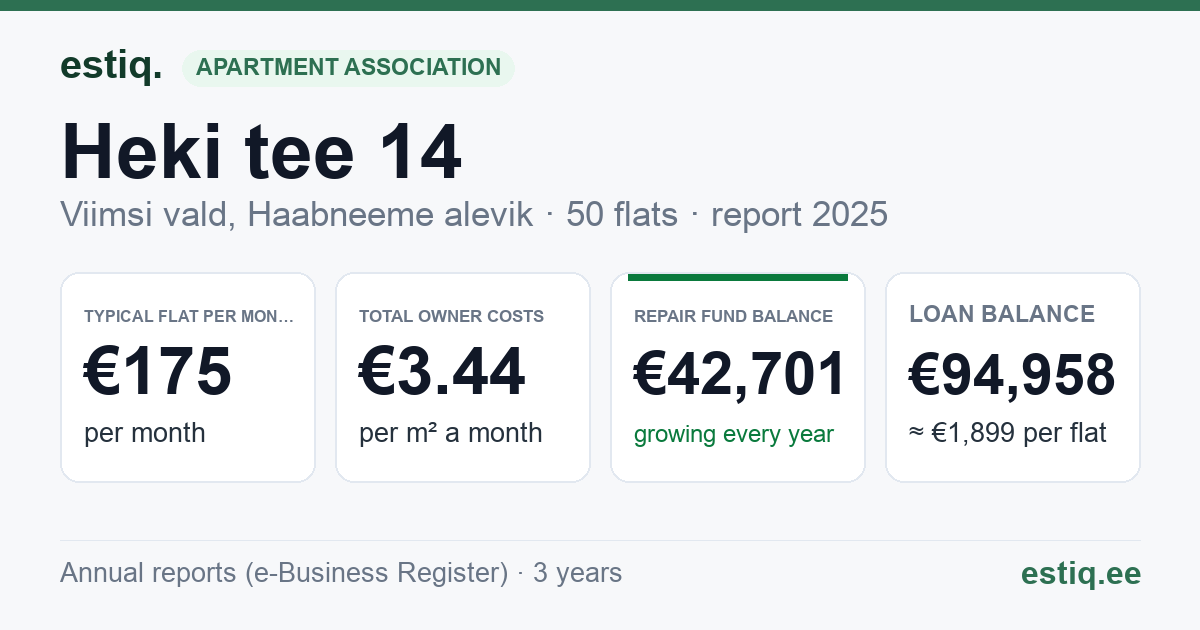Click the €3.44 value
Viewport: 1200px width, 630px height.
pos(442,371)
